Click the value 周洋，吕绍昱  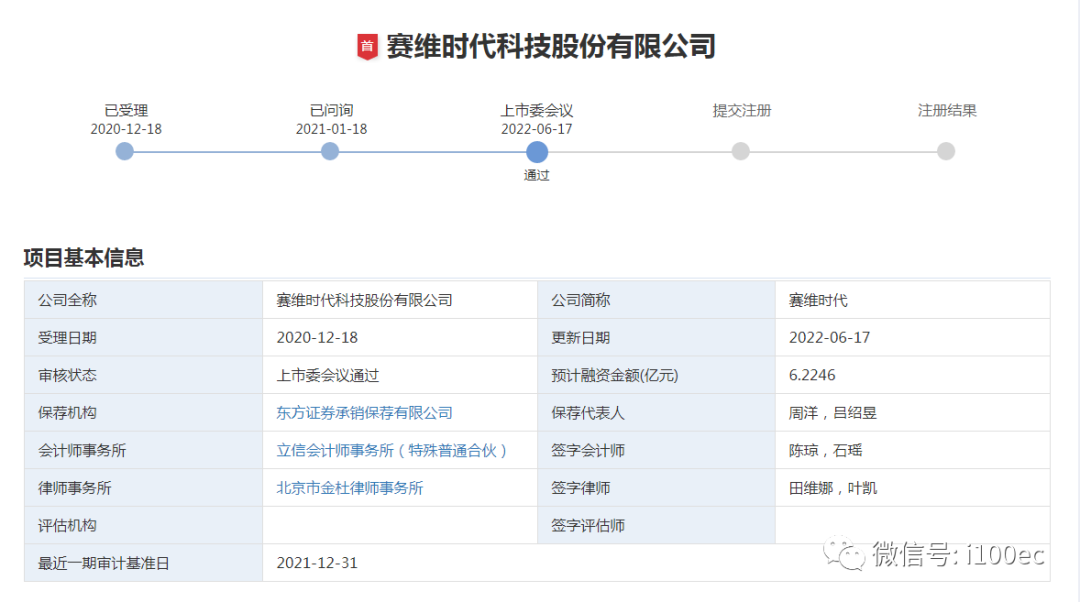(833, 413)
